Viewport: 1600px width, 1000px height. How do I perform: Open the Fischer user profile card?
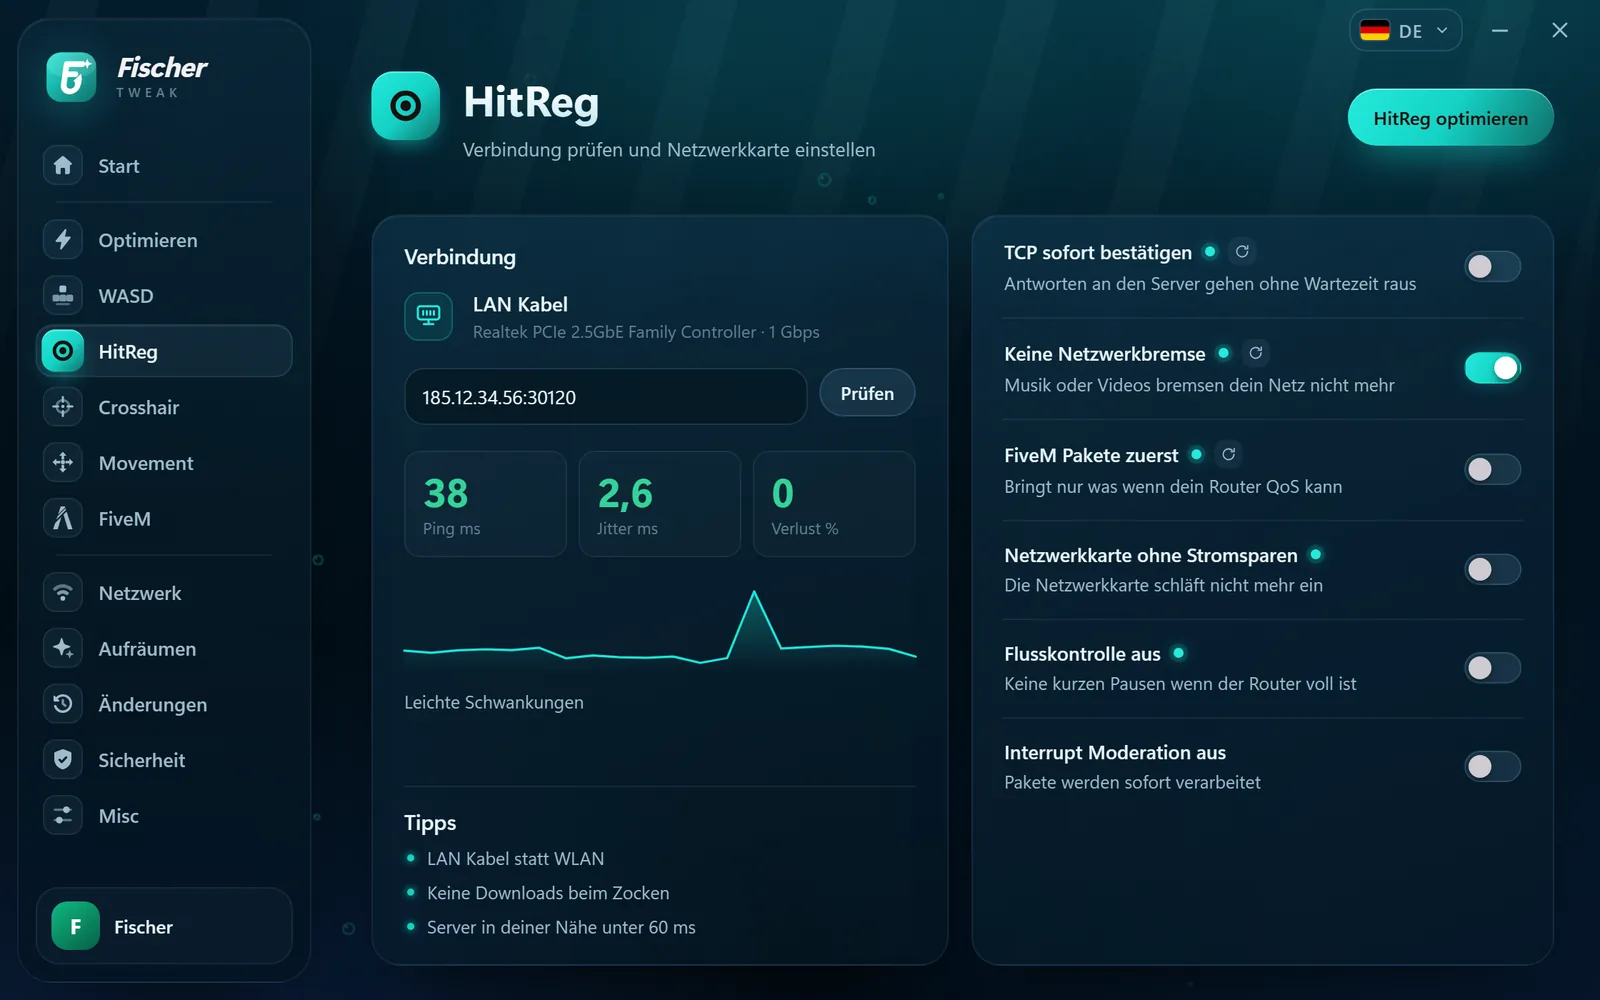point(164,926)
